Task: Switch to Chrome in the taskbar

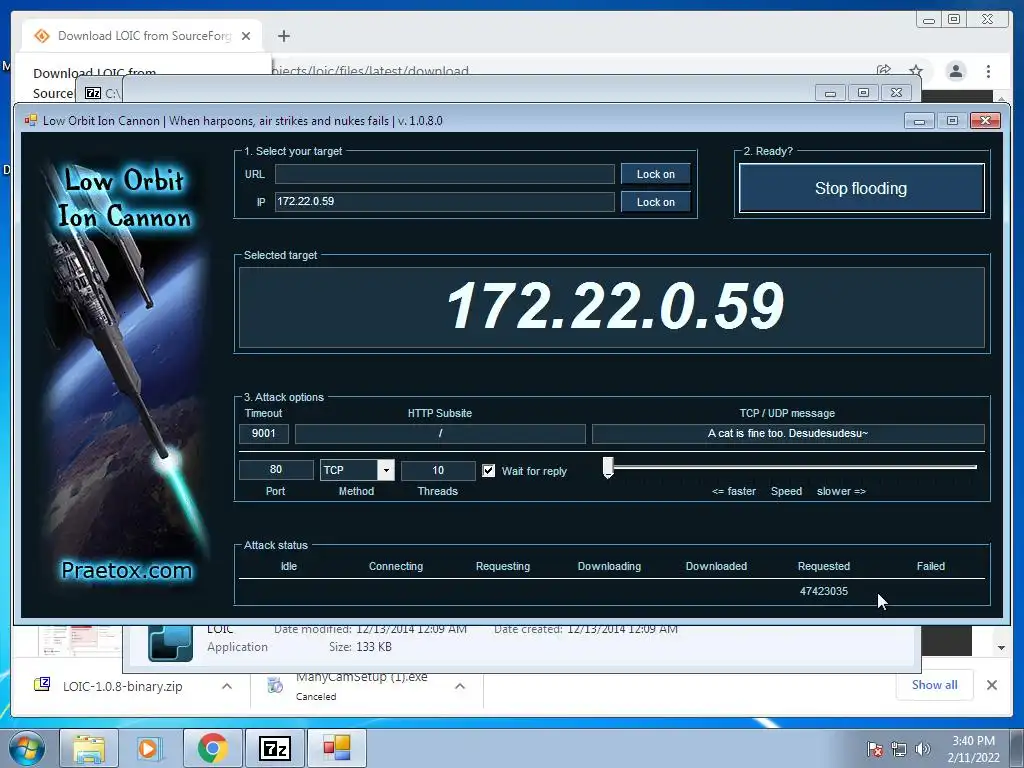Action: 213,748
